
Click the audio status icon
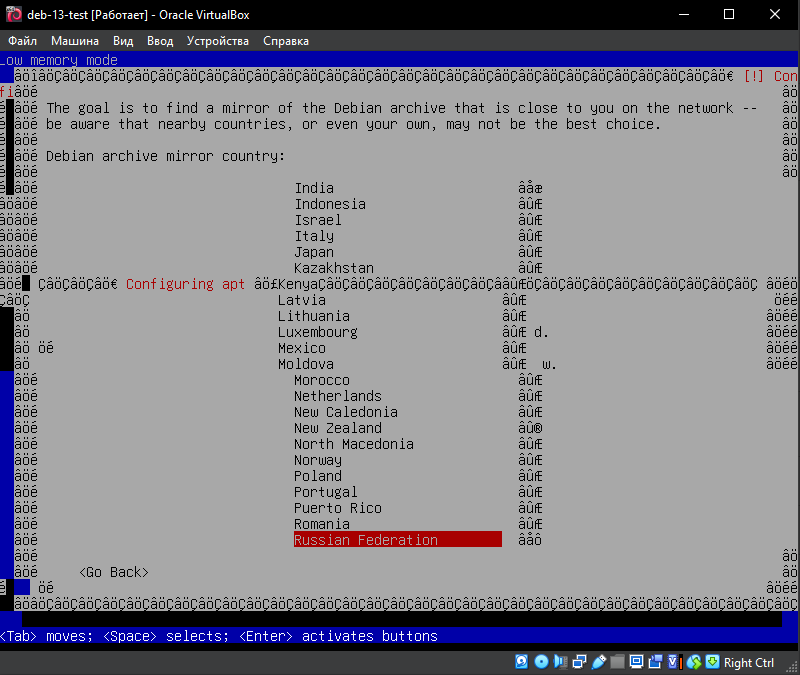pyautogui.click(x=560, y=662)
